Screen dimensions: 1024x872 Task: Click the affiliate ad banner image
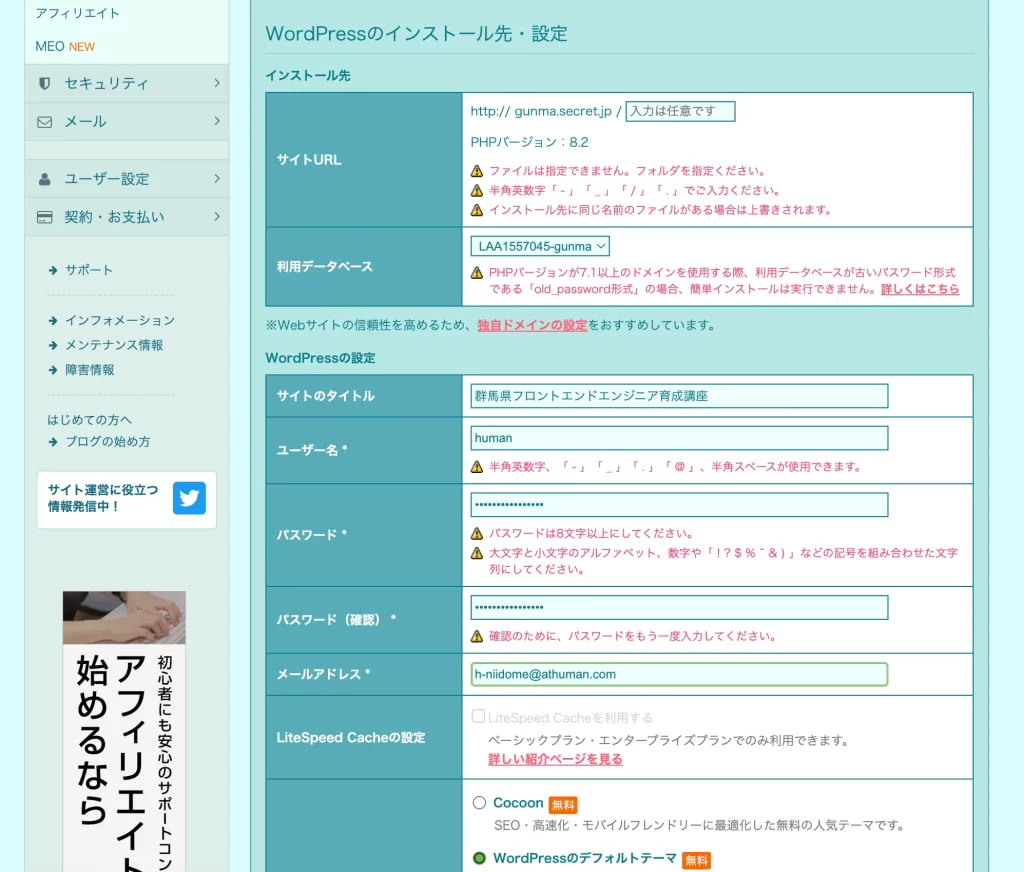[x=124, y=730]
